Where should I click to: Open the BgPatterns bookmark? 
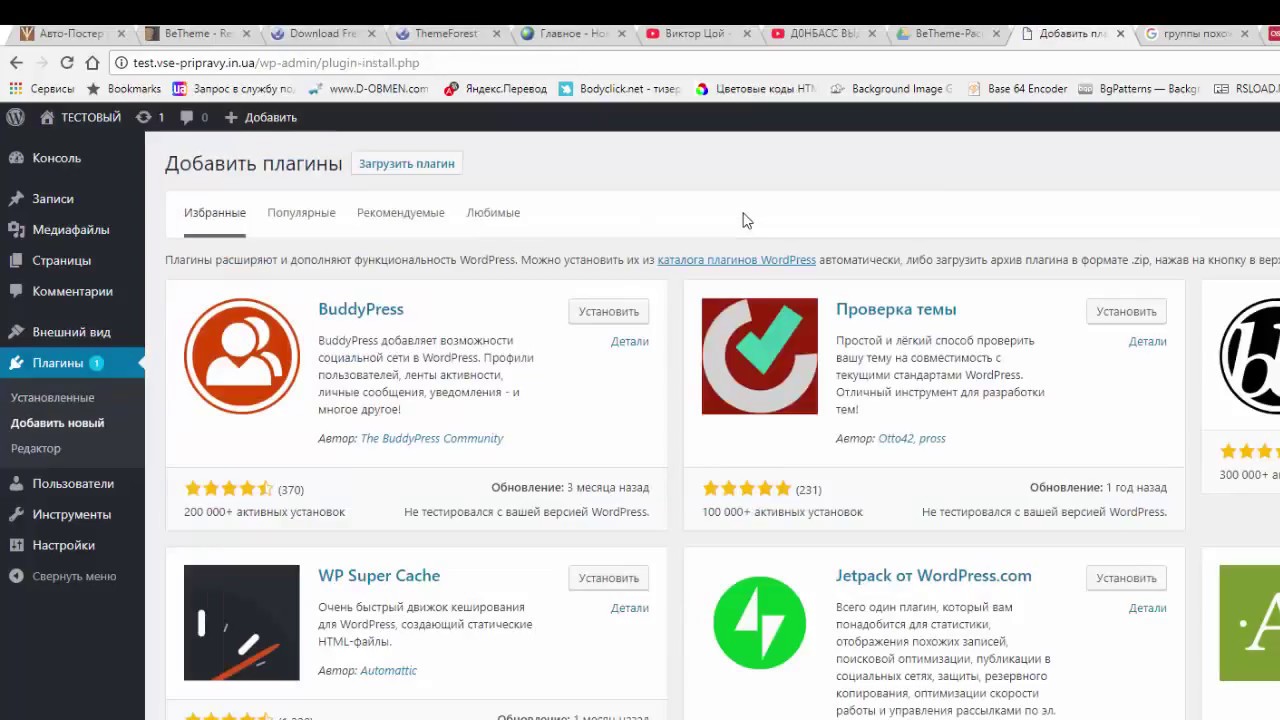(1140, 88)
